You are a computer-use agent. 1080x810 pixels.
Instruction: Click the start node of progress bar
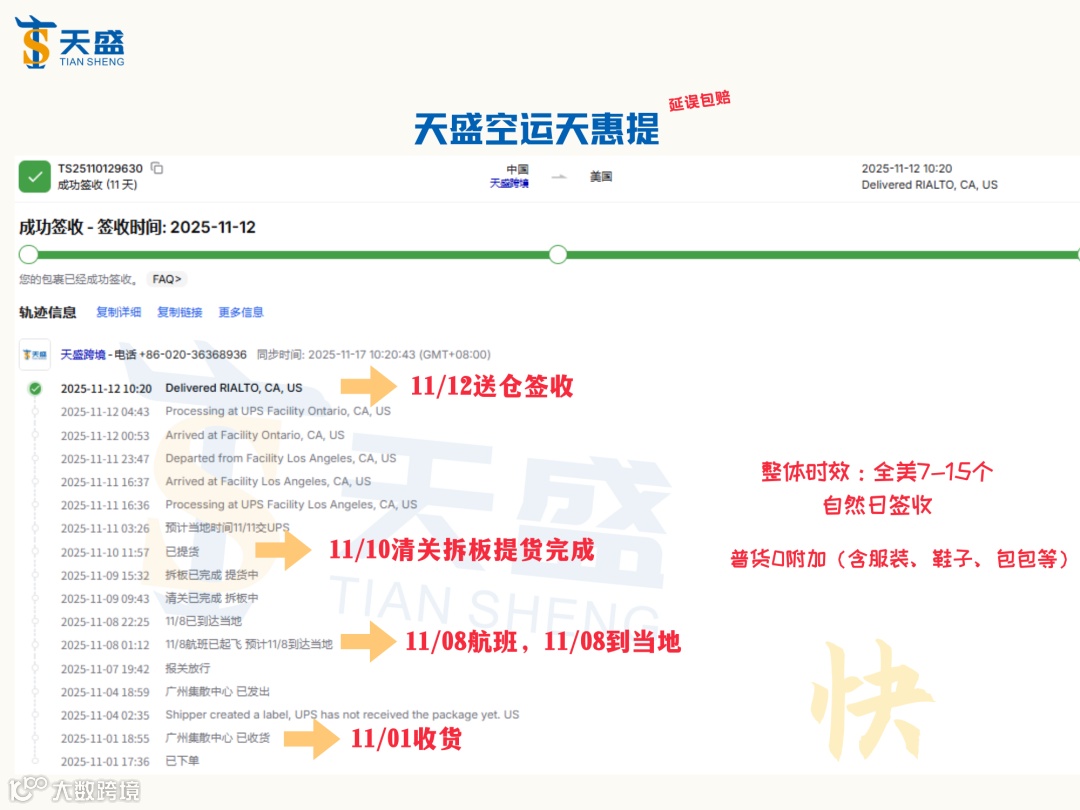tap(29, 255)
